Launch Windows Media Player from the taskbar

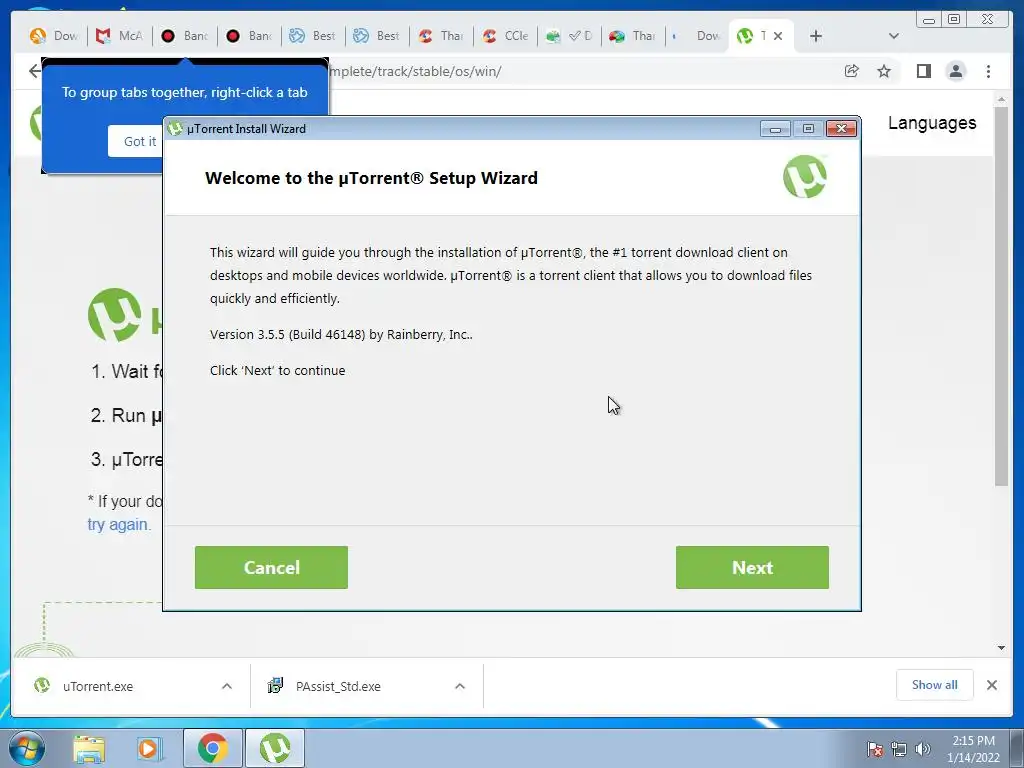[149, 748]
